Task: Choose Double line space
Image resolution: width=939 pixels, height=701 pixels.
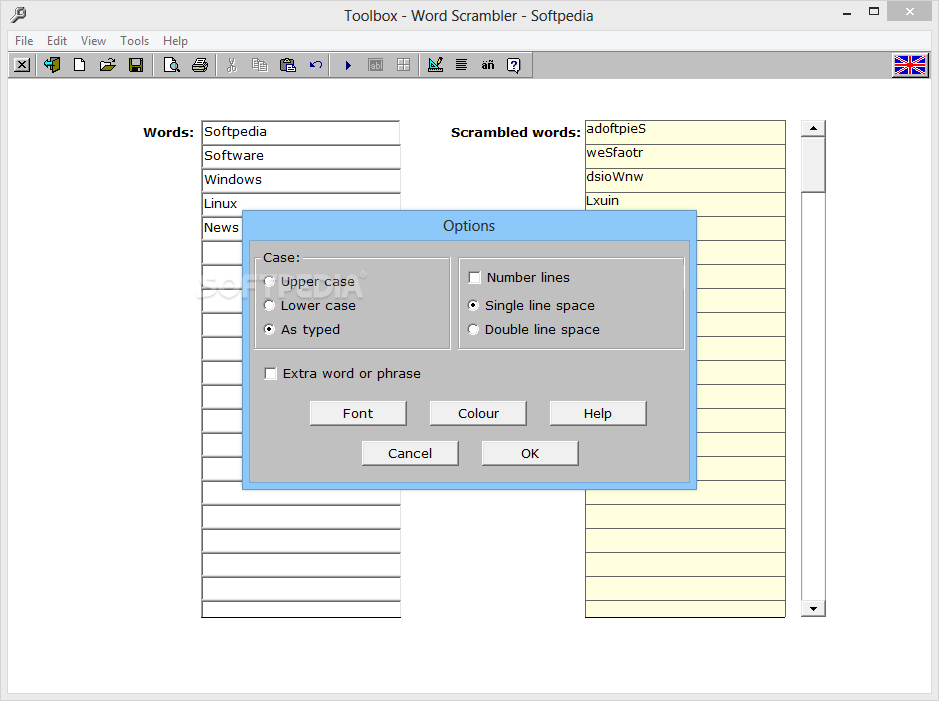Action: [534, 329]
